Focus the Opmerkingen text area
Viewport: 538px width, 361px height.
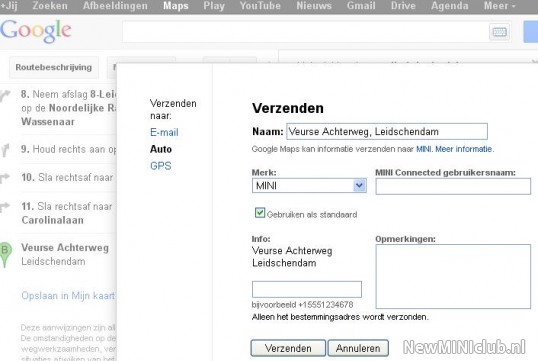point(453,277)
